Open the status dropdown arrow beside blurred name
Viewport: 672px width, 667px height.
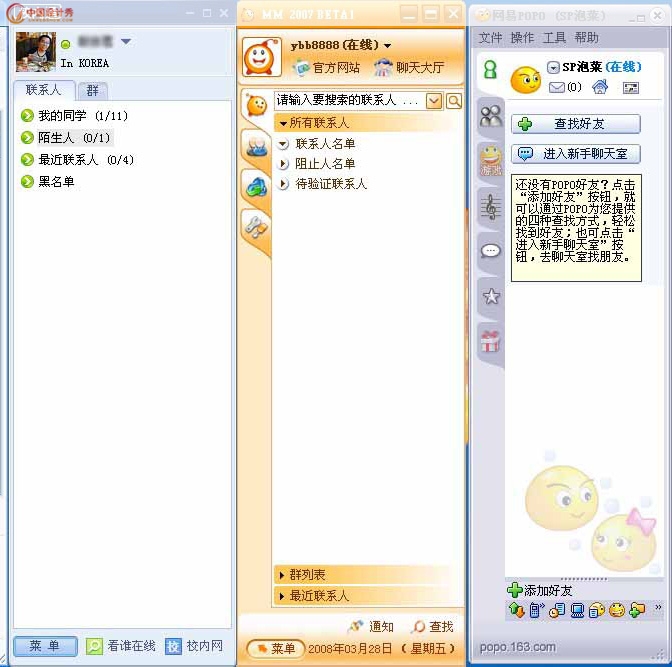[x=126, y=42]
